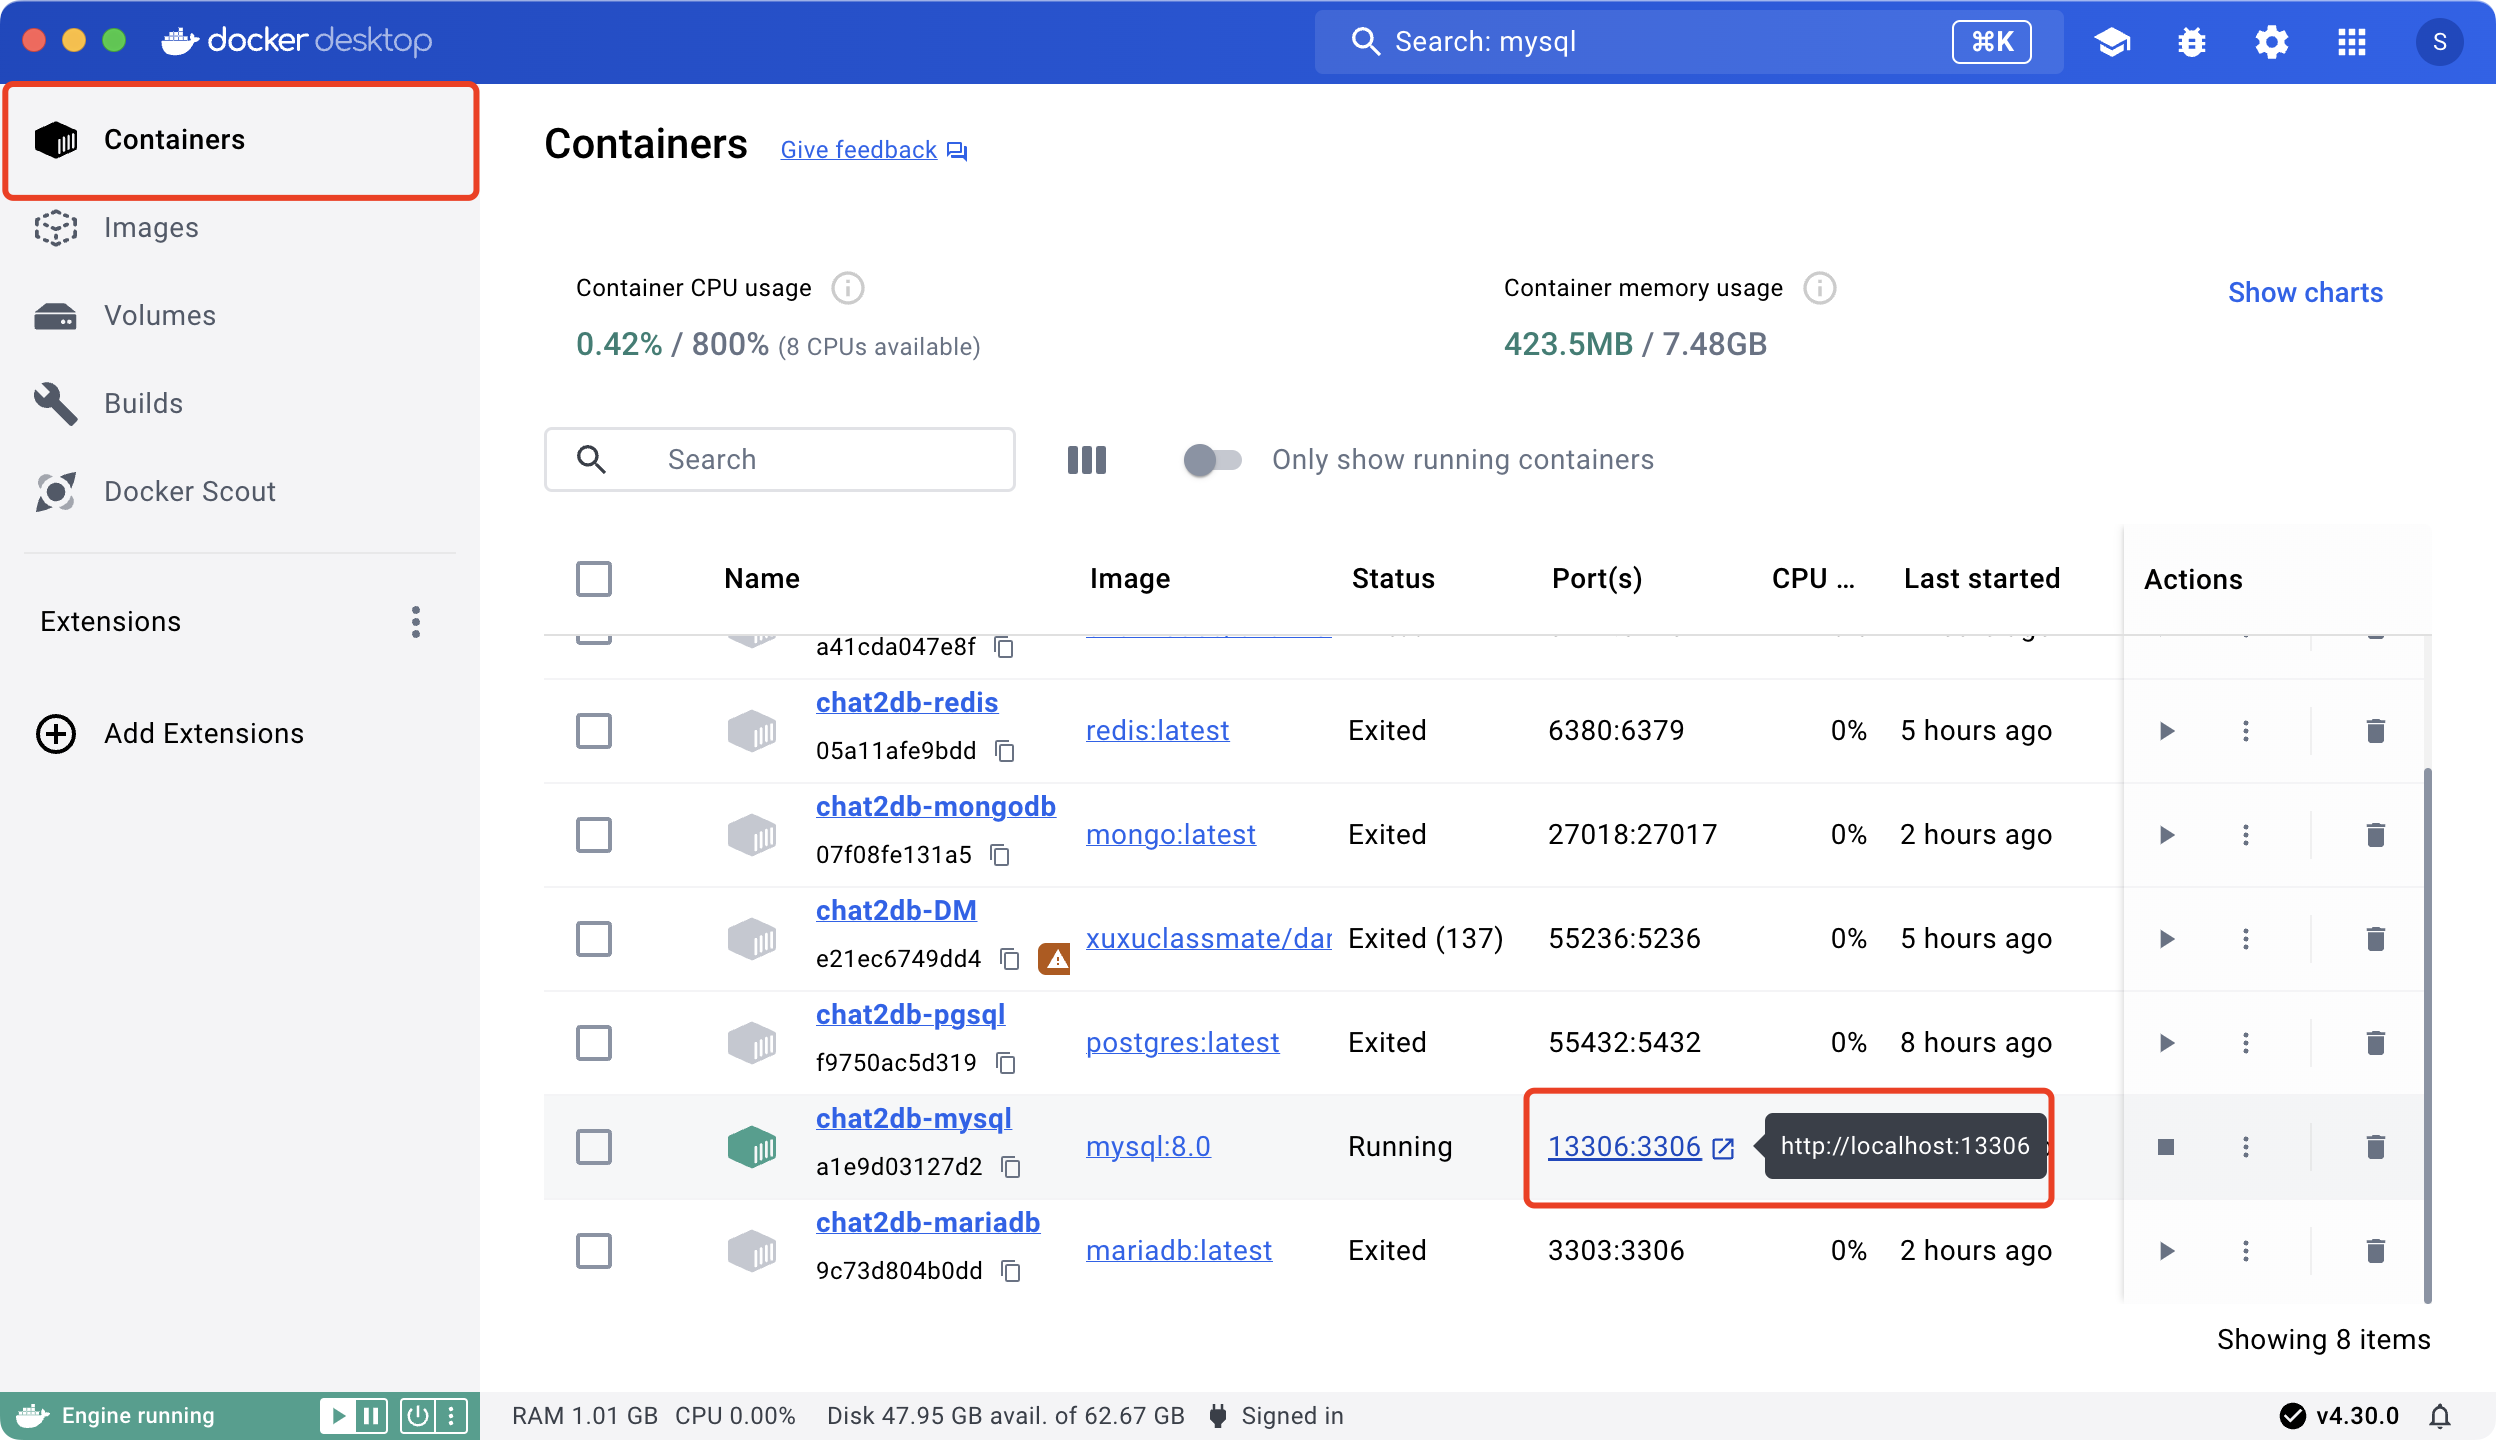Screen dimensions: 2496x1440
Task: Copy container ID f9750ac5d319
Action: [x=1006, y=1063]
